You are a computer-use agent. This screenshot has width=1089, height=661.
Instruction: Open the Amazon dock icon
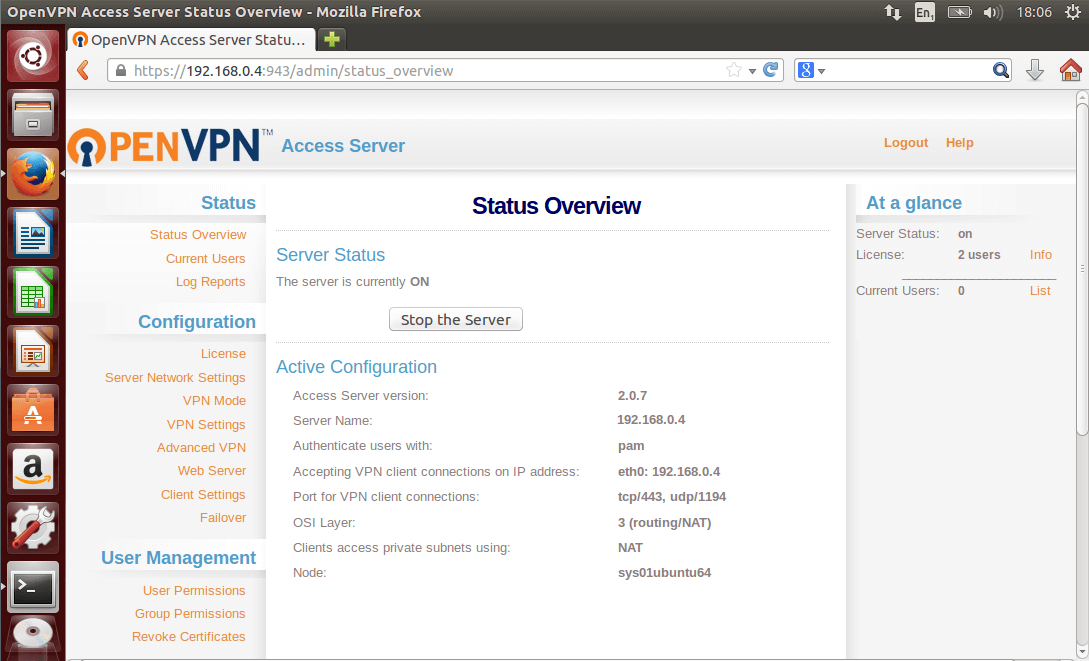[x=33, y=469]
